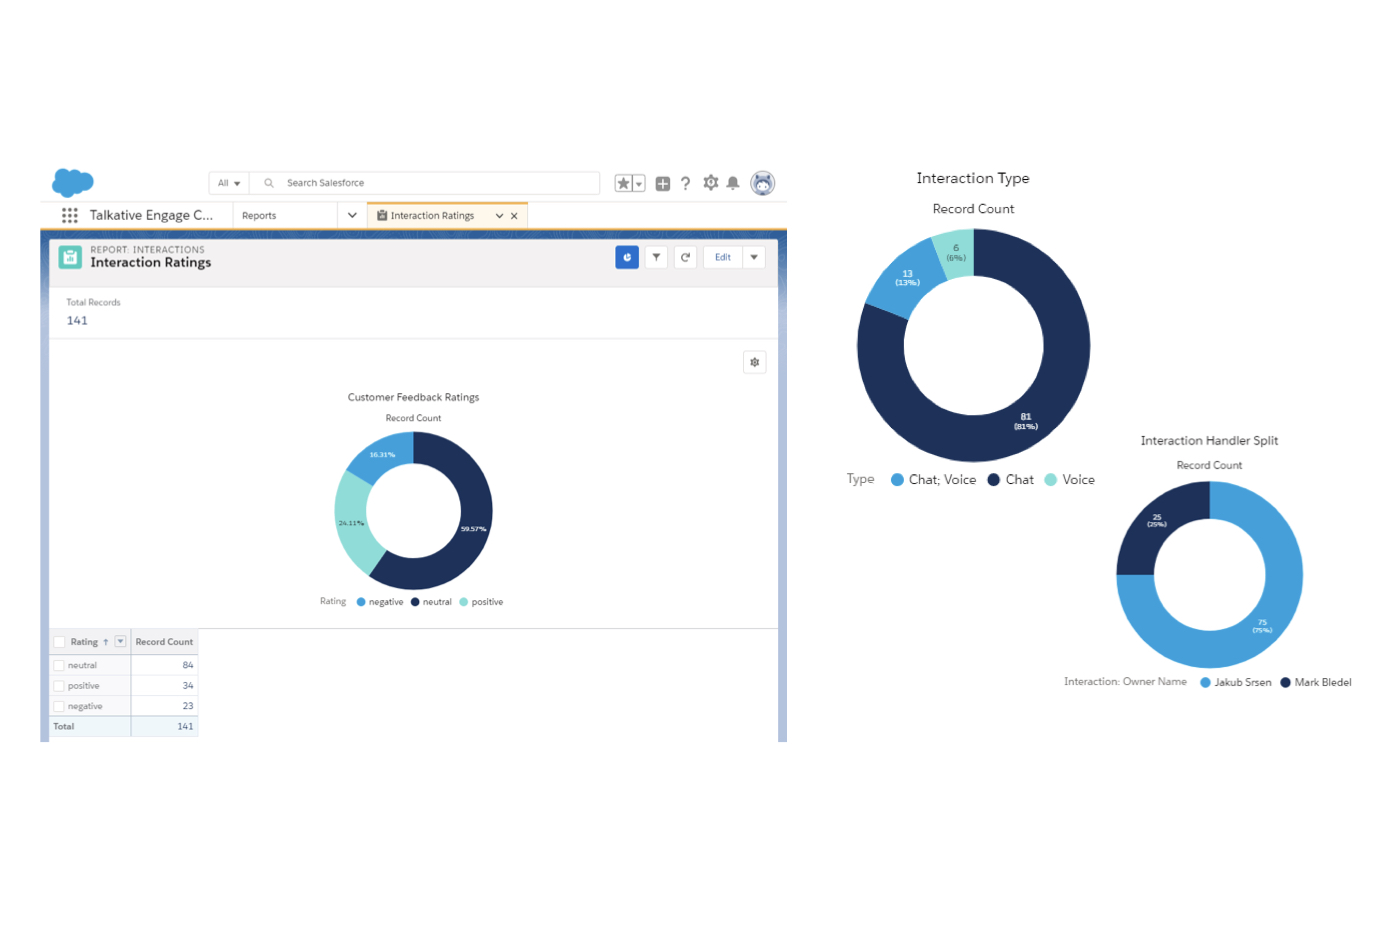Open chart properties gear icon
This screenshot has width=1400, height=934.
point(755,362)
